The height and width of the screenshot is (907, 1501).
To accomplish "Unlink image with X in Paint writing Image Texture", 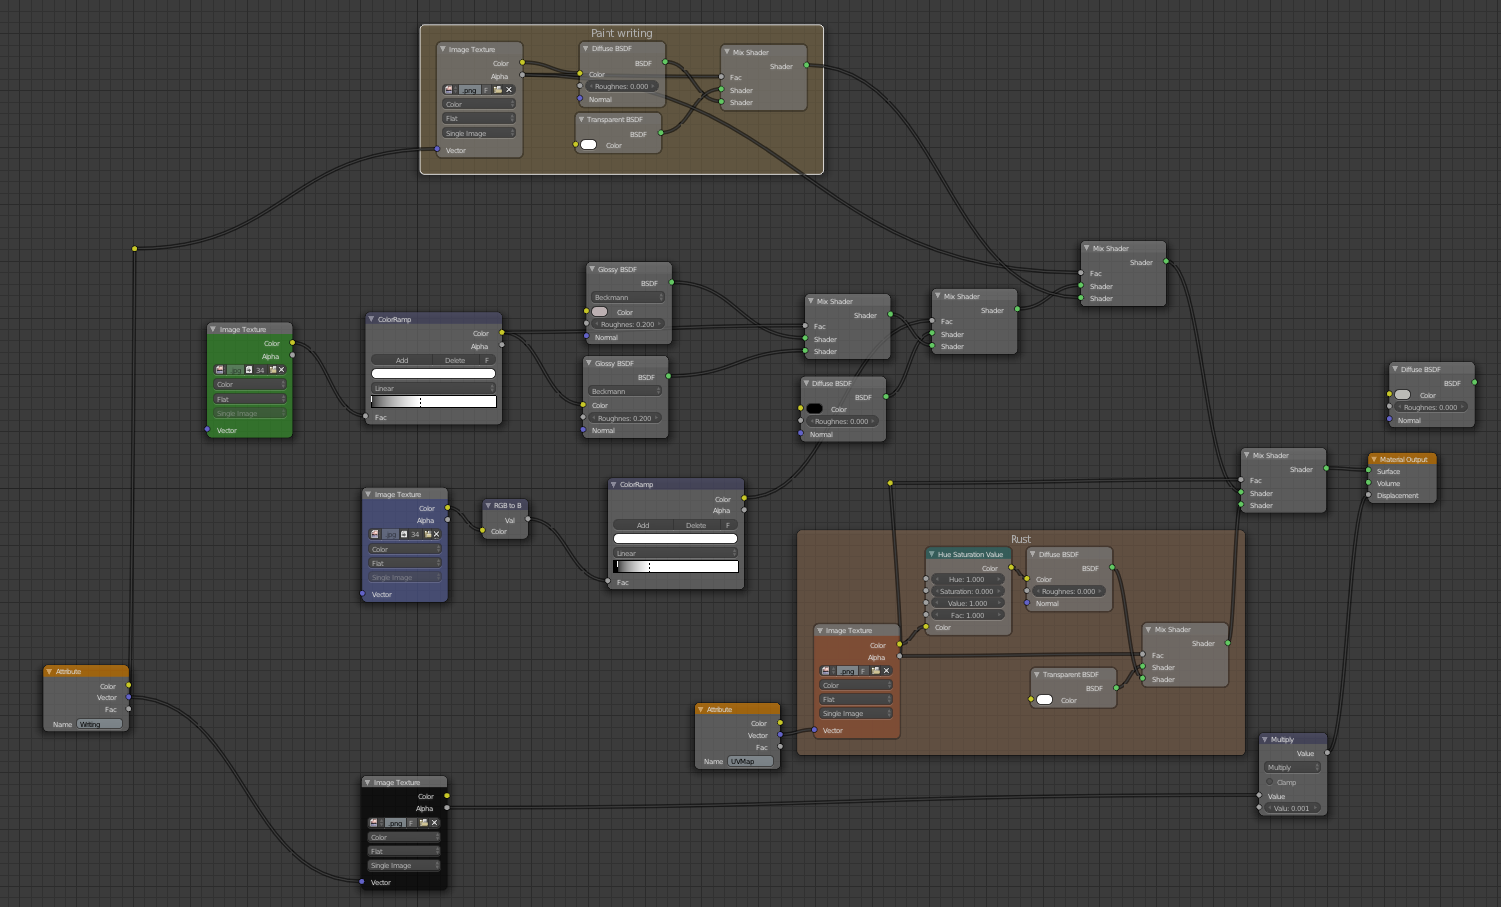I will tap(508, 90).
